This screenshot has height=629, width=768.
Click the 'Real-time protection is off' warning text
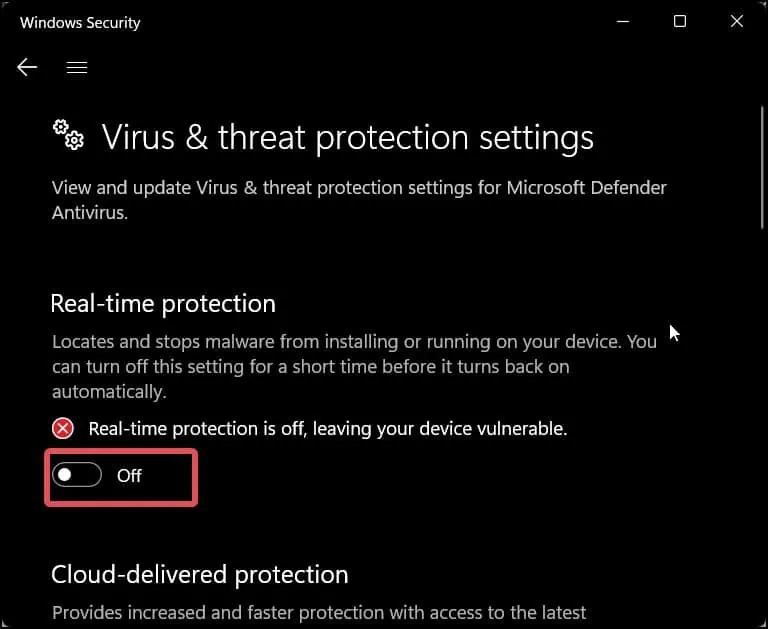pos(328,429)
